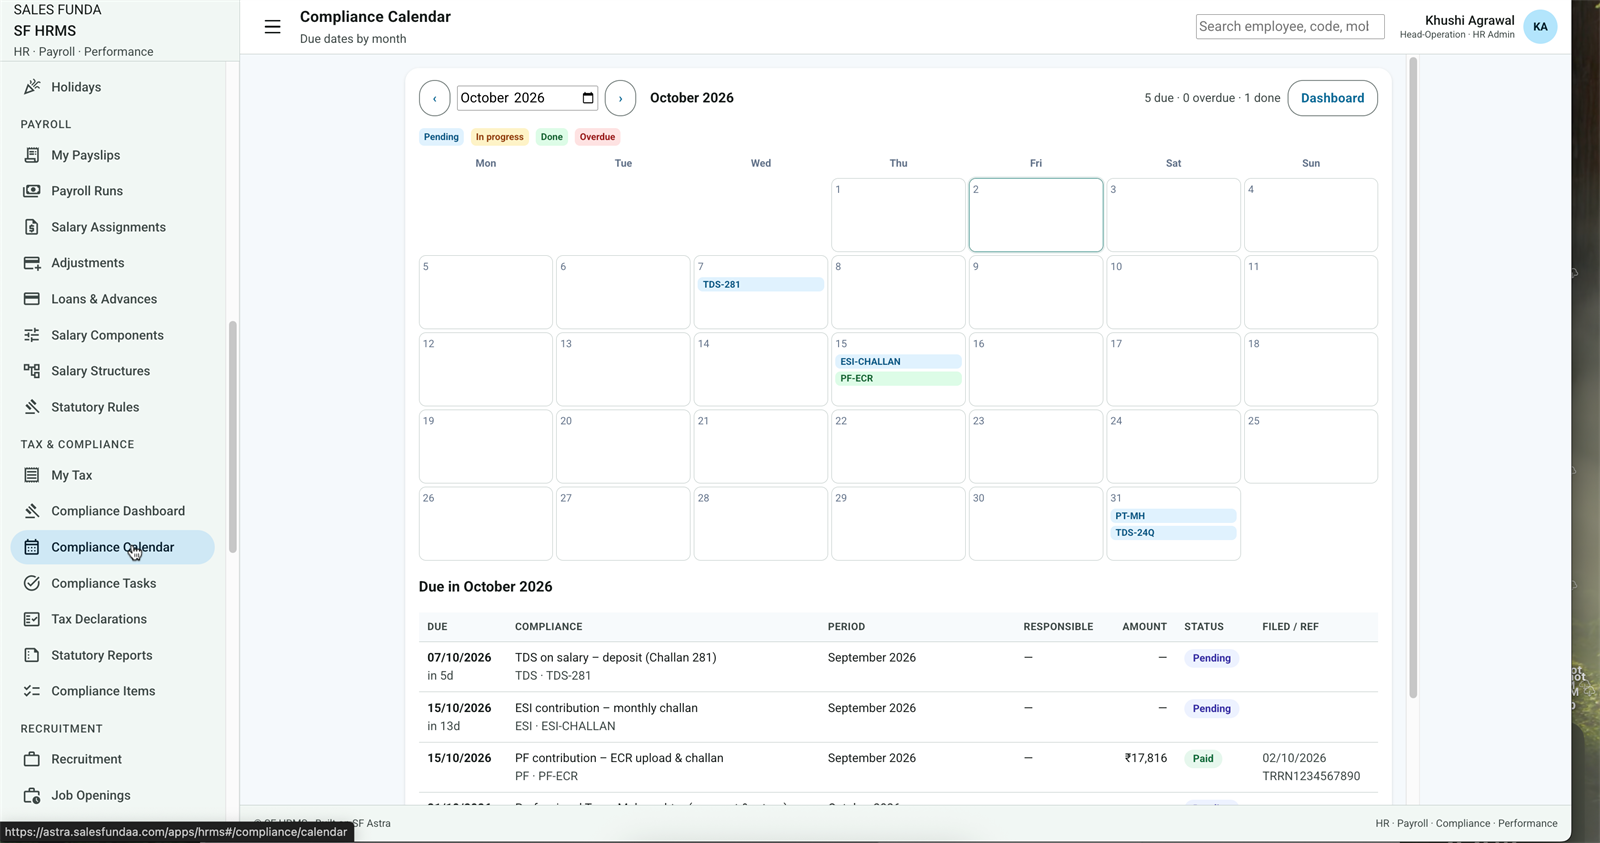
Task: Click the main page vertical scrollbar
Action: click(x=1413, y=378)
